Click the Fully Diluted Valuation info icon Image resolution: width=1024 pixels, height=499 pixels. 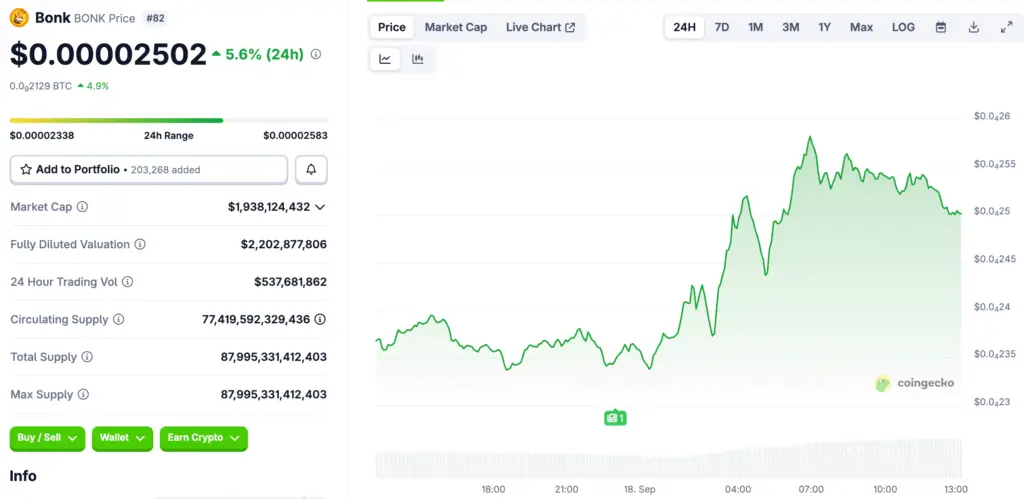[x=140, y=244]
